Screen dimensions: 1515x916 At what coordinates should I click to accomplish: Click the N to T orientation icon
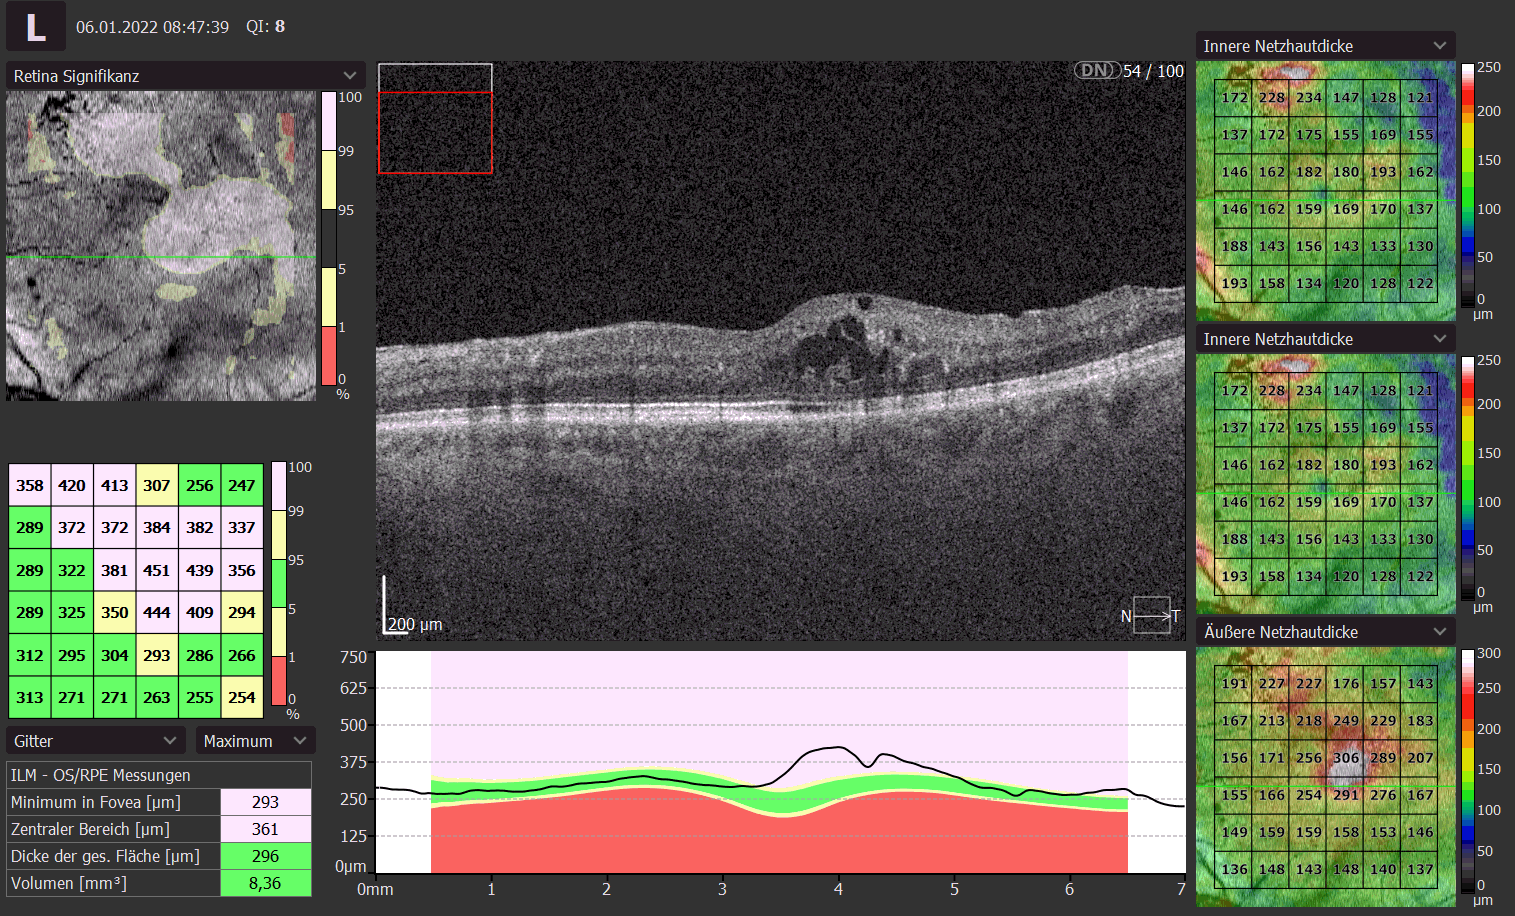[1151, 616]
